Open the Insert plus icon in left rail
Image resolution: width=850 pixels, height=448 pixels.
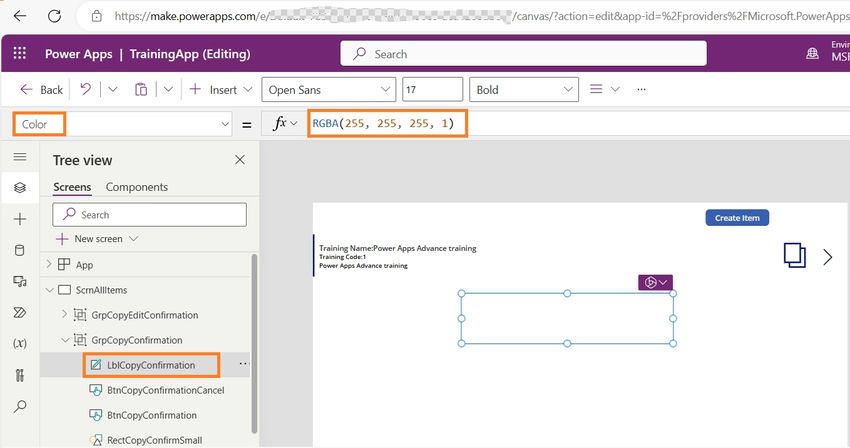[x=20, y=219]
